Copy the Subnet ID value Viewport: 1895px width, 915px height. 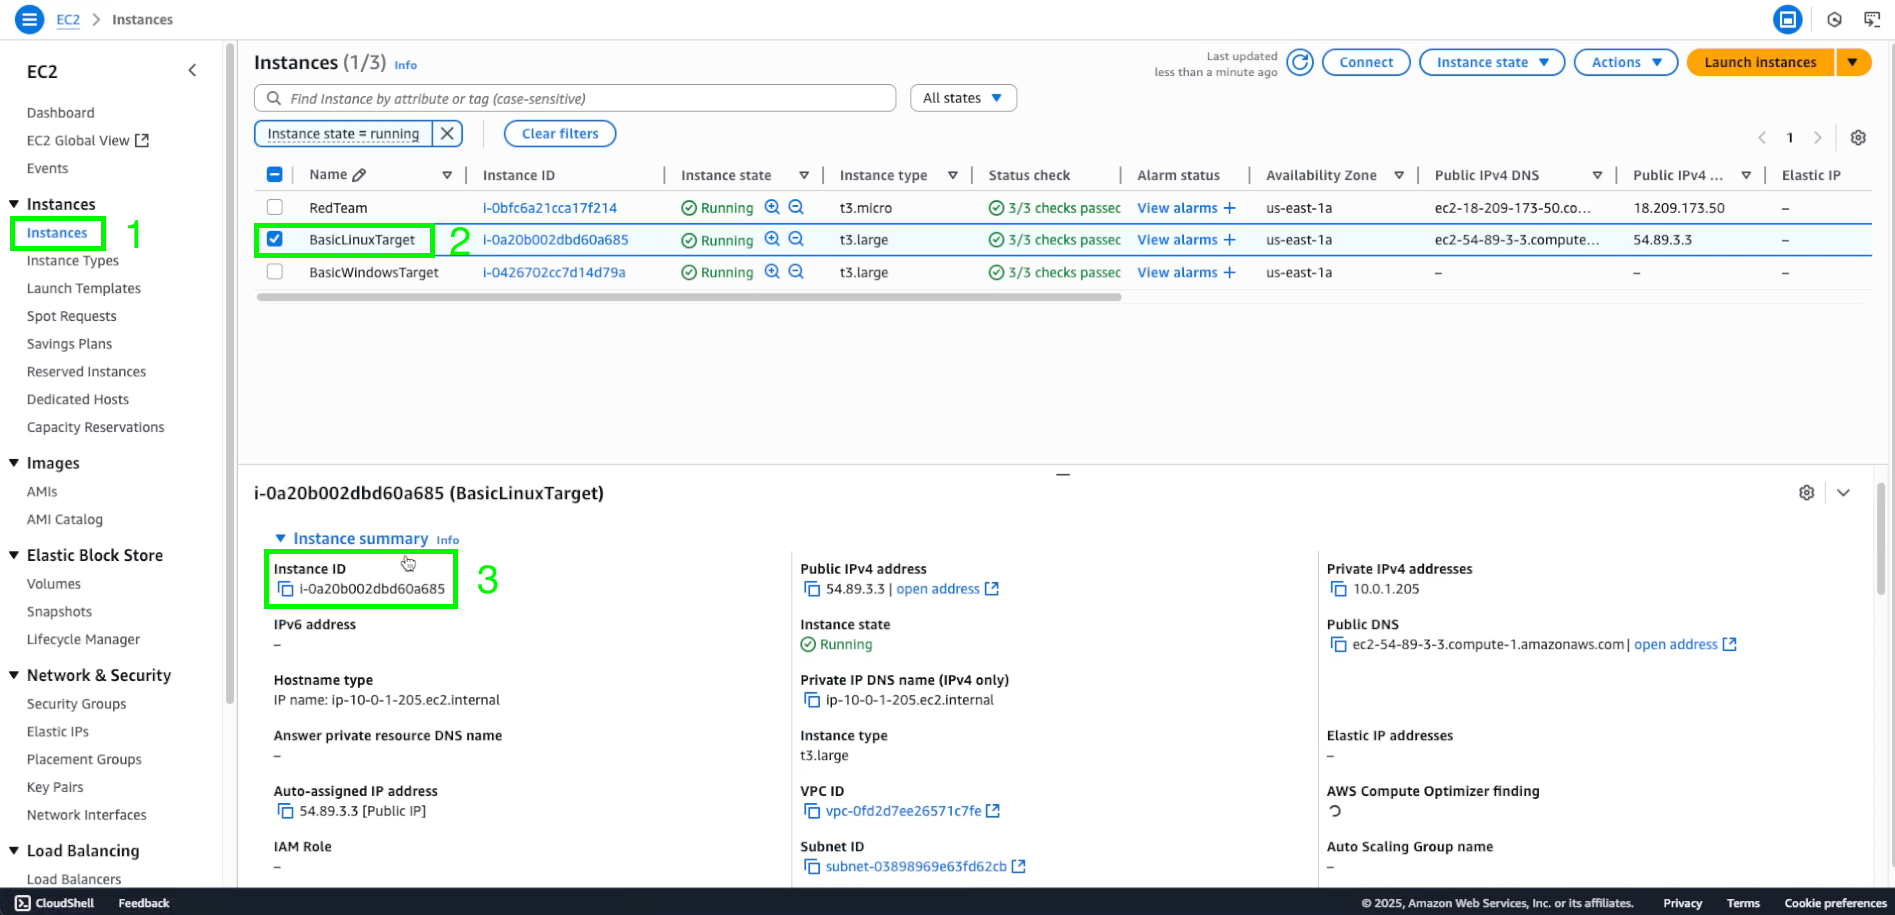point(812,866)
